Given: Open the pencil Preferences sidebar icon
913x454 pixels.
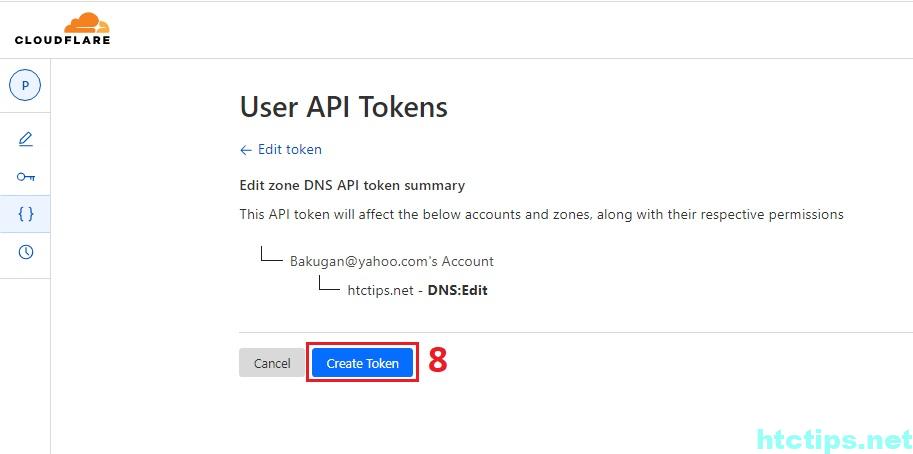Looking at the screenshot, I should click(26, 139).
